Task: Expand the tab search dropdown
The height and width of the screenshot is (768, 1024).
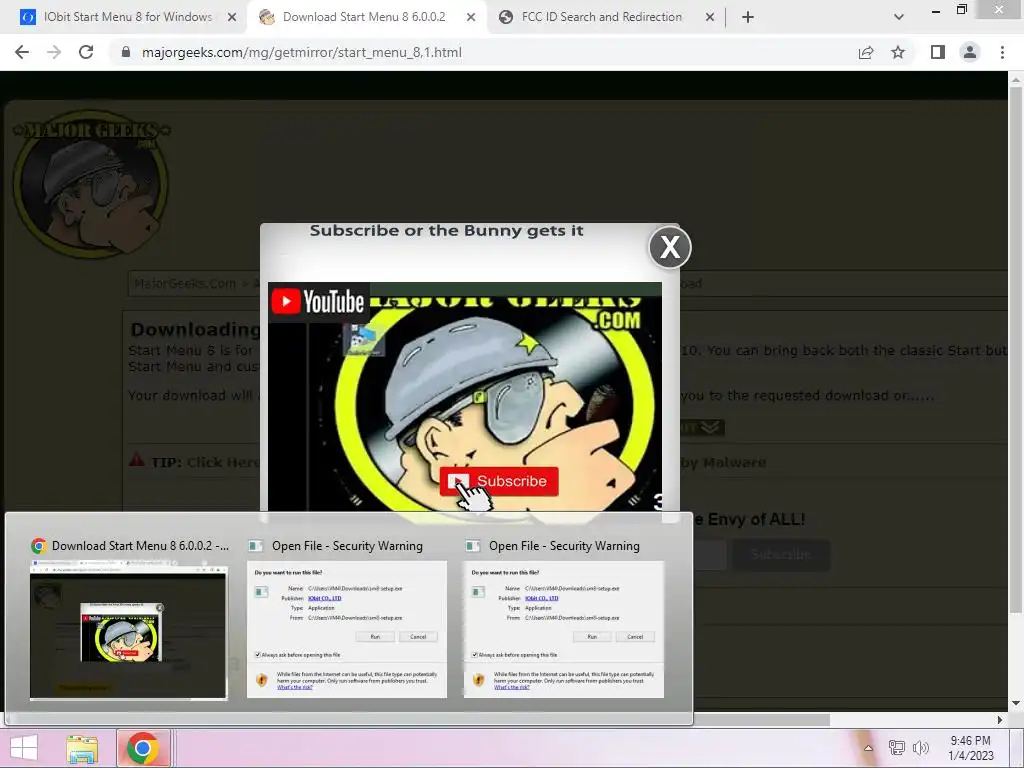Action: pyautogui.click(x=899, y=17)
